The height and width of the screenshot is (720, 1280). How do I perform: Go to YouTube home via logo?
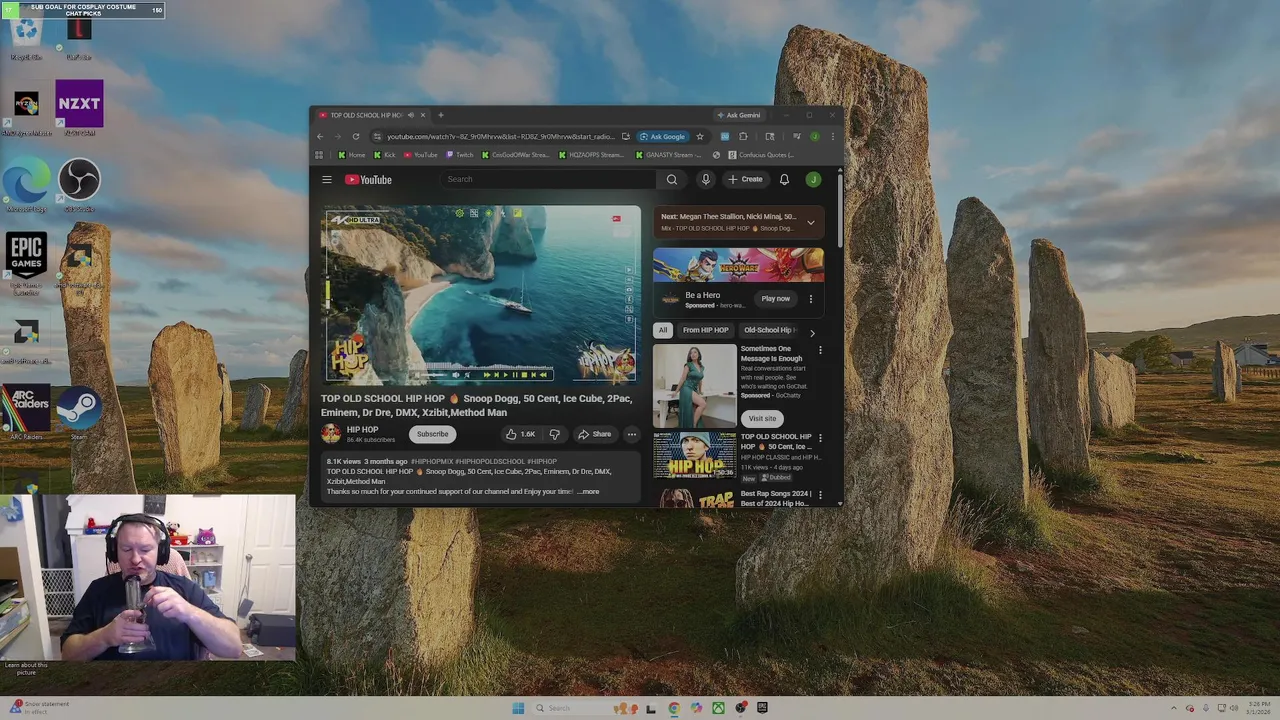pyautogui.click(x=368, y=180)
